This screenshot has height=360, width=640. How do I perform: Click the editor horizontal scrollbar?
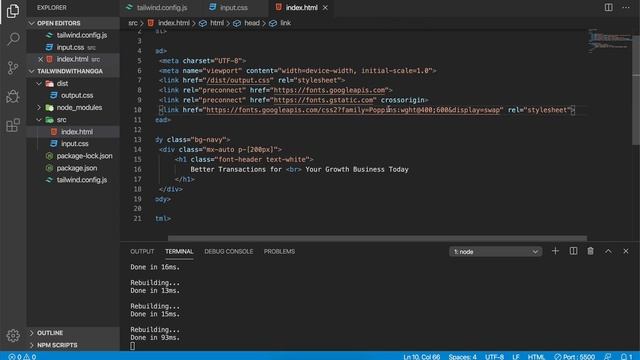(377, 238)
